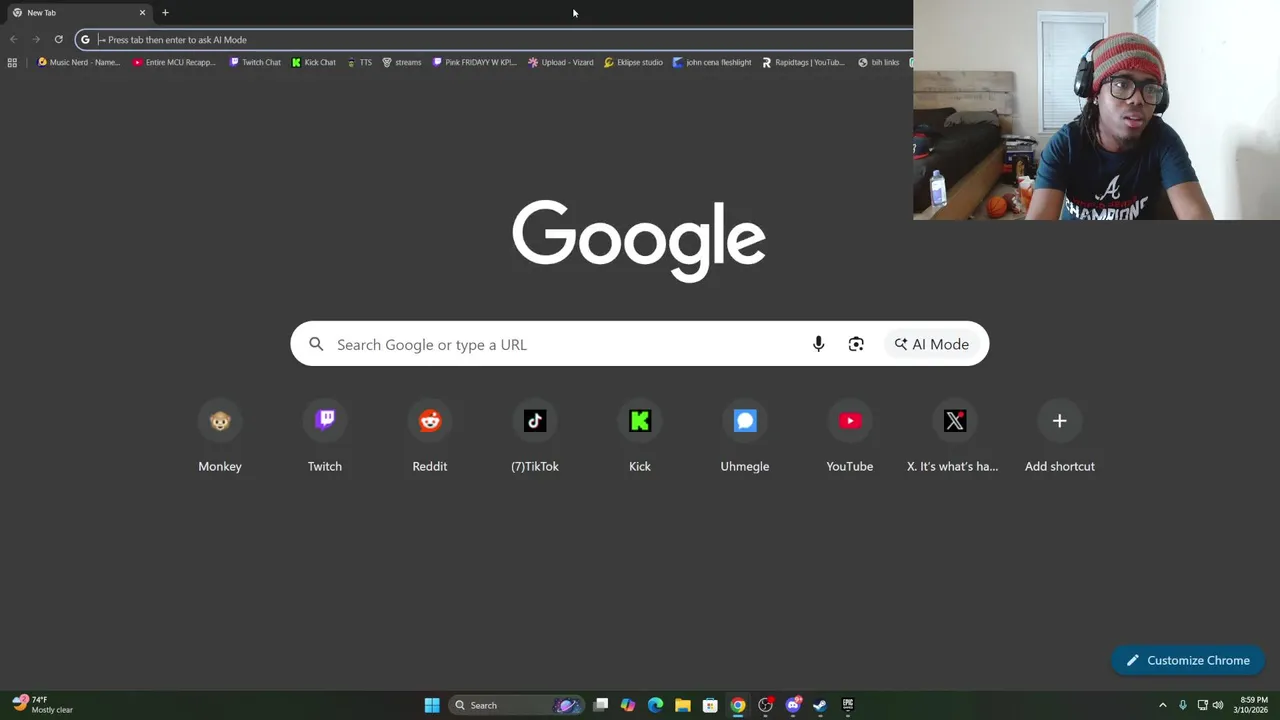Click the tray microphone icon
Image resolution: width=1280 pixels, height=720 pixels.
click(x=1183, y=705)
